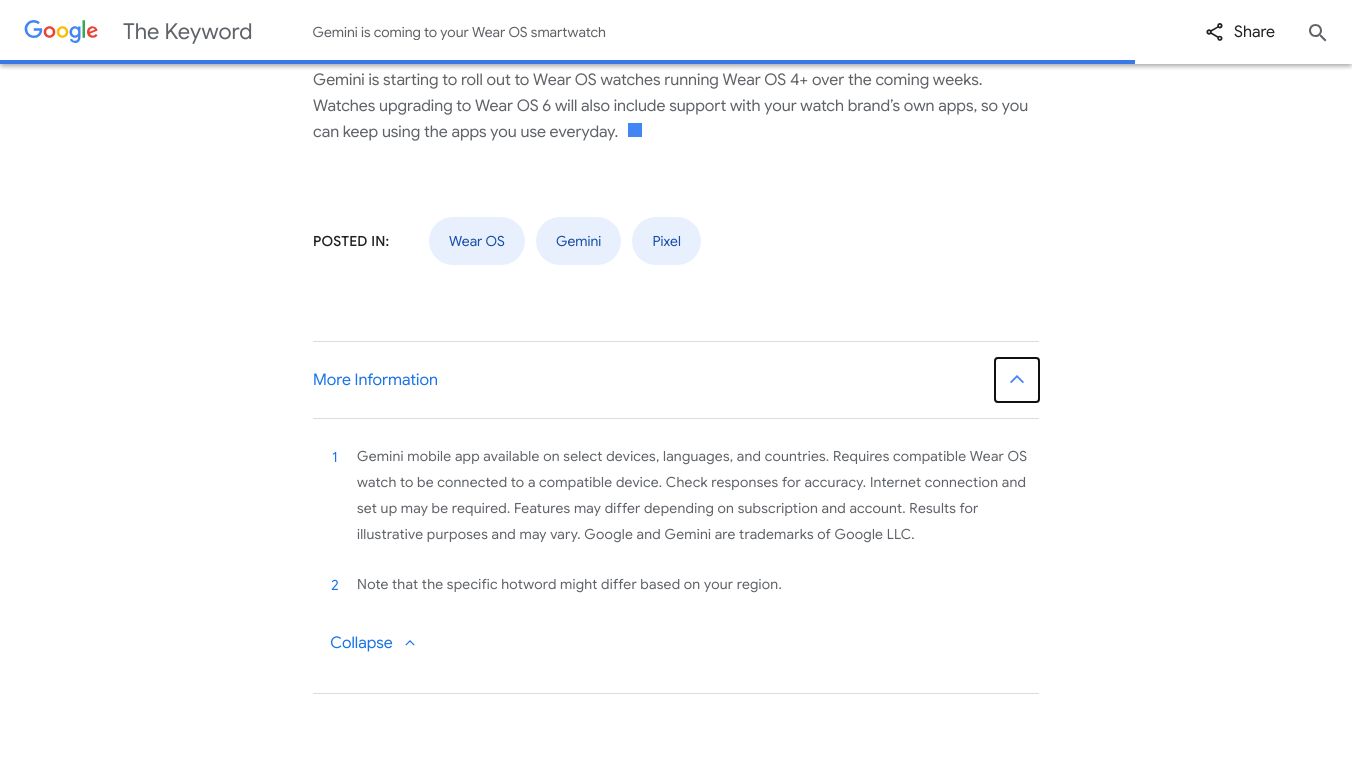Click the More Information heading
Viewport: 1352px width, 760px height.
[x=375, y=380]
